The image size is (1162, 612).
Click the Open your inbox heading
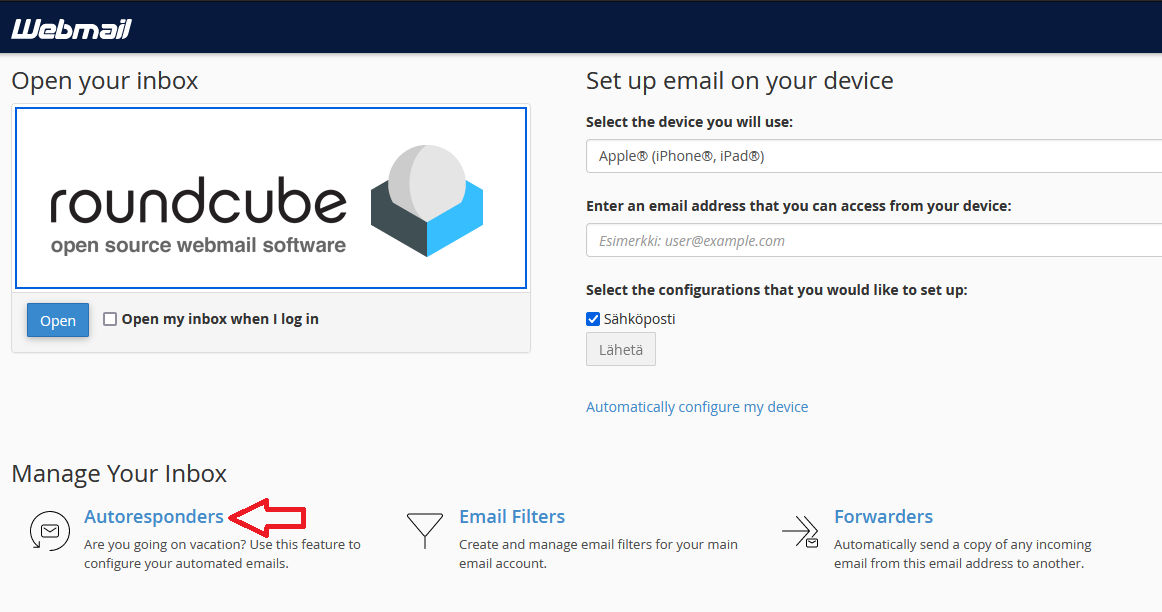coord(105,81)
